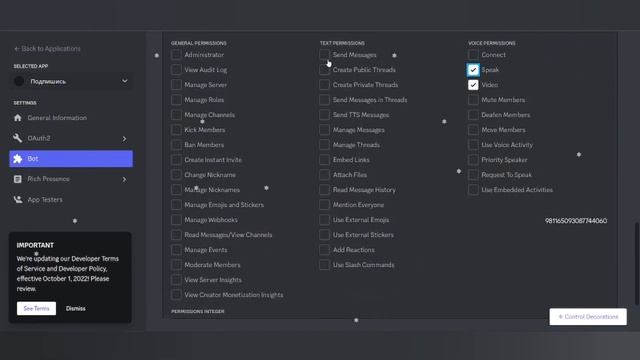This screenshot has height=360, width=640.
Task: Tick the Manage Webhooks checkbox
Action: tap(176, 220)
